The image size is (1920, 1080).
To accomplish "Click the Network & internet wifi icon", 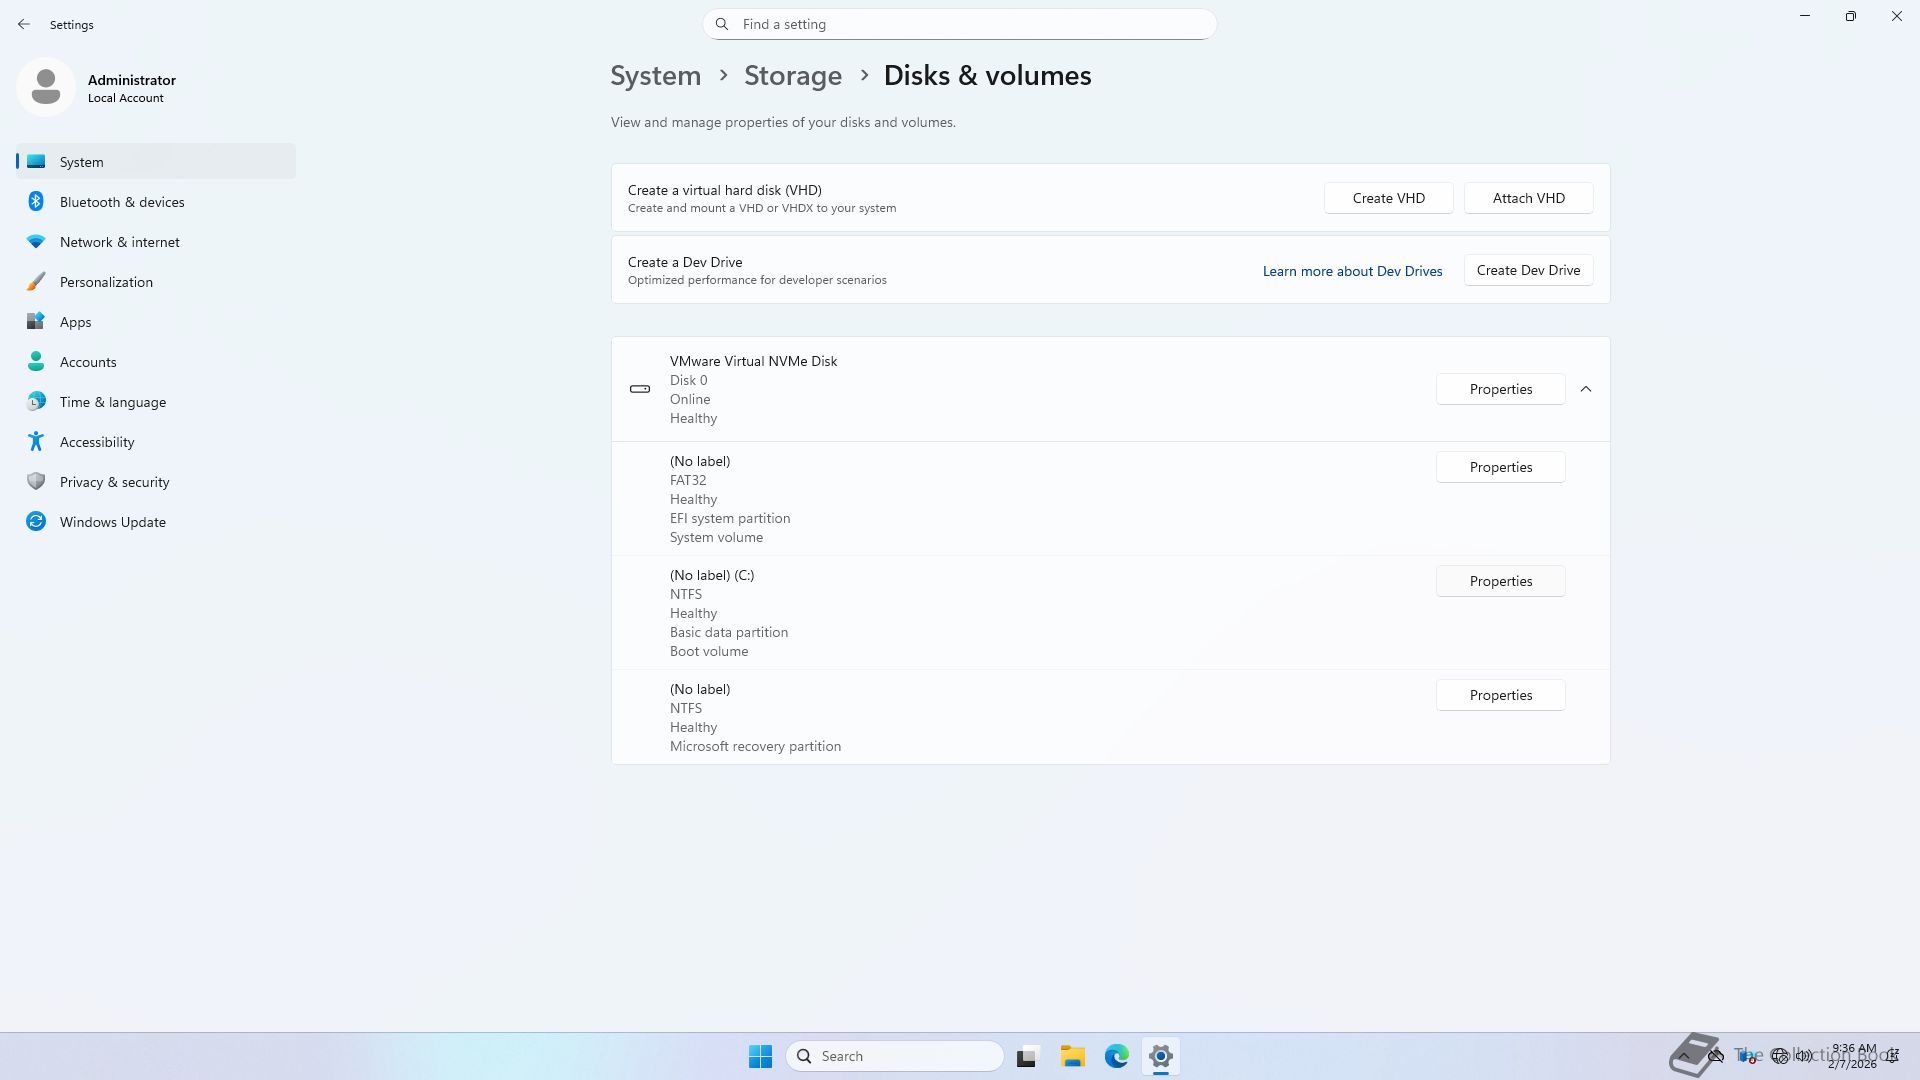I will point(36,242).
